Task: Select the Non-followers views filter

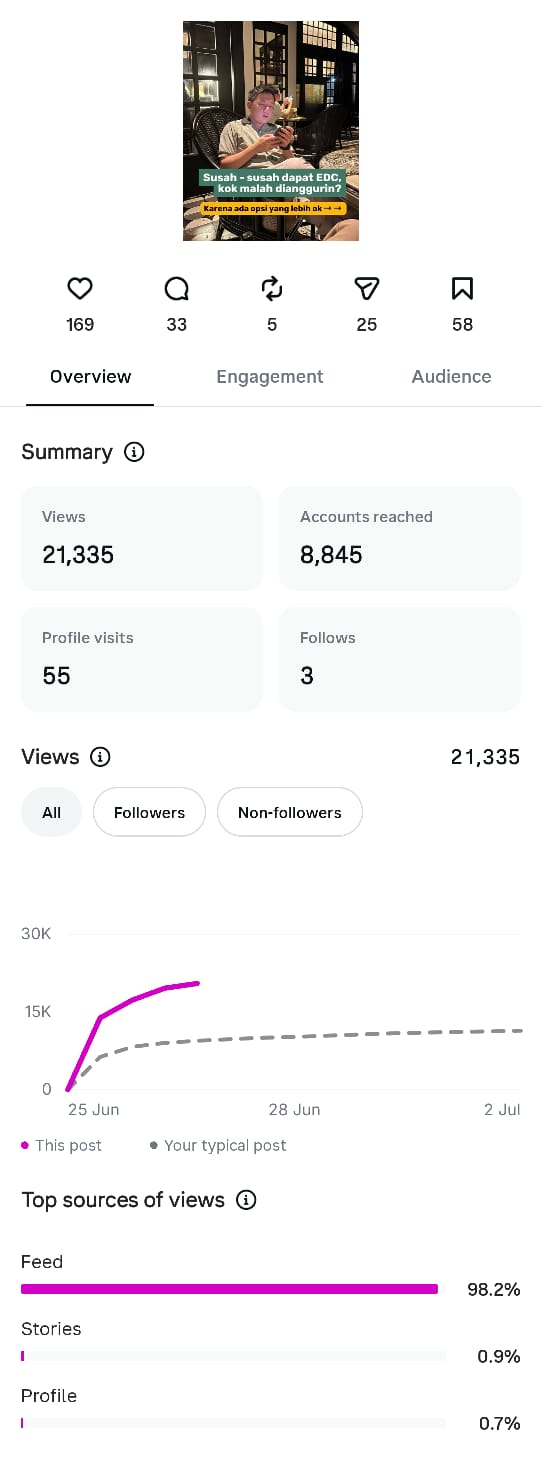Action: [290, 812]
